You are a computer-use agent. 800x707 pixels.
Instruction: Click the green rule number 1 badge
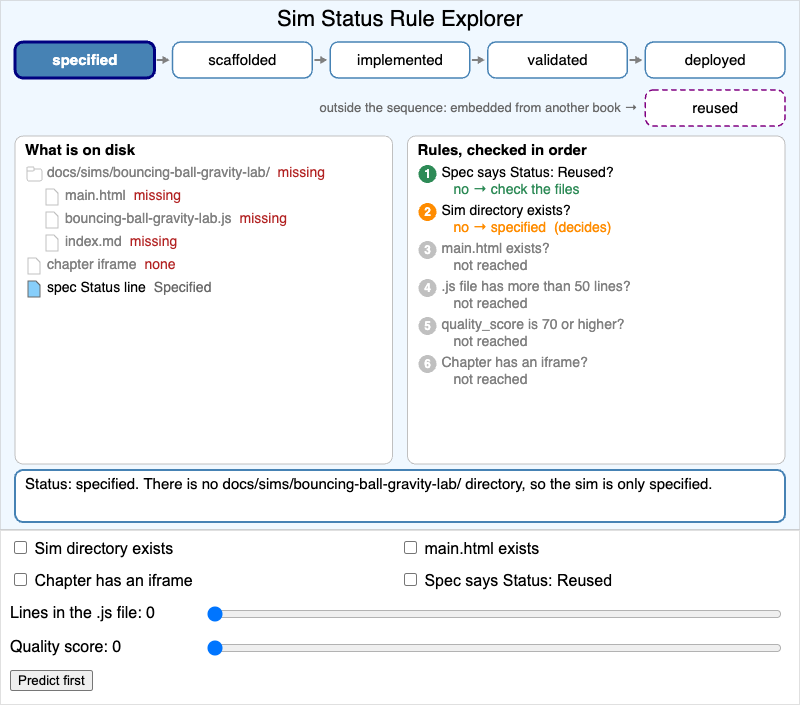427,174
